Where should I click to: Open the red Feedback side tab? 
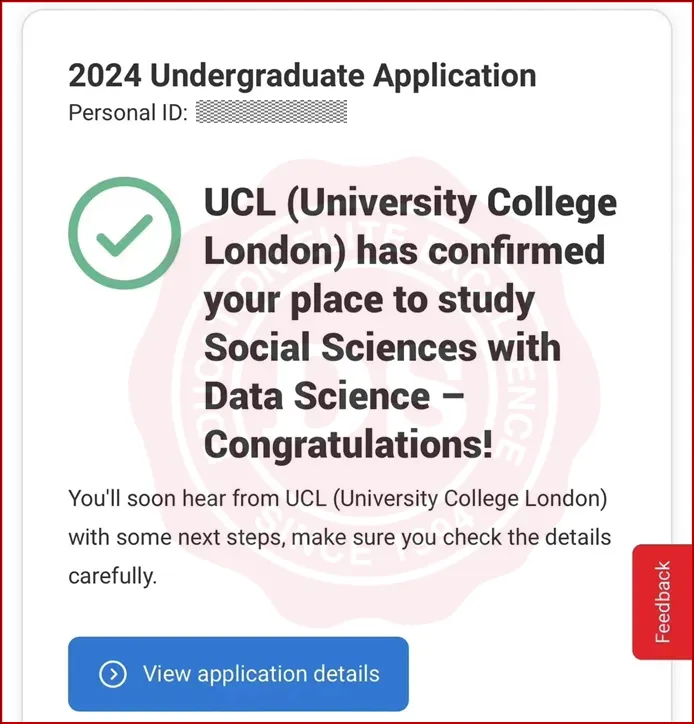tap(662, 602)
